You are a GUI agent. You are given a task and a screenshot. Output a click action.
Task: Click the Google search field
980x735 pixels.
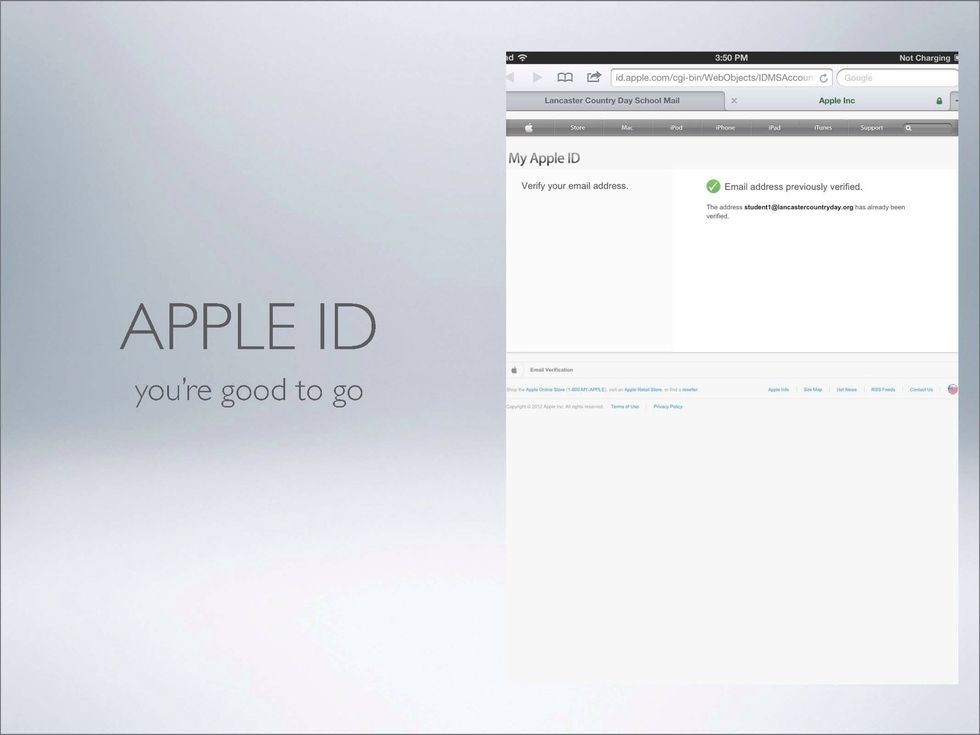[x=898, y=78]
